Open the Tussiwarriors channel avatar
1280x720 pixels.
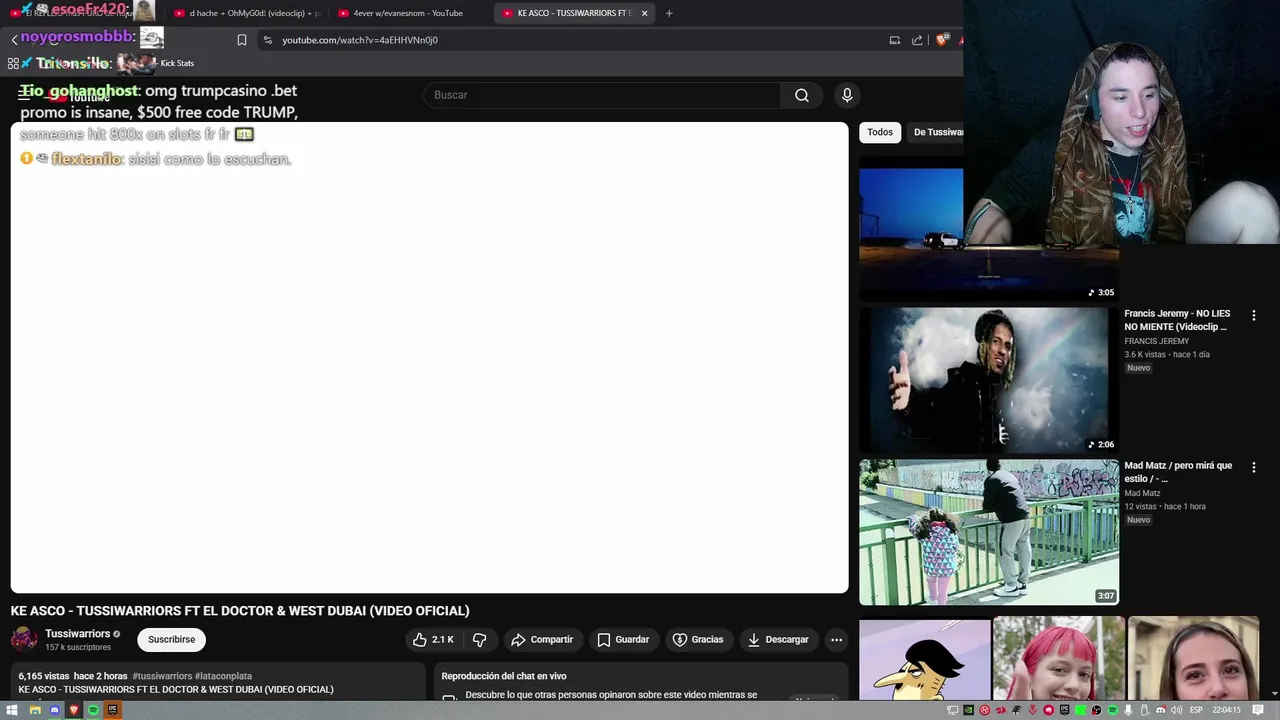(x=24, y=639)
